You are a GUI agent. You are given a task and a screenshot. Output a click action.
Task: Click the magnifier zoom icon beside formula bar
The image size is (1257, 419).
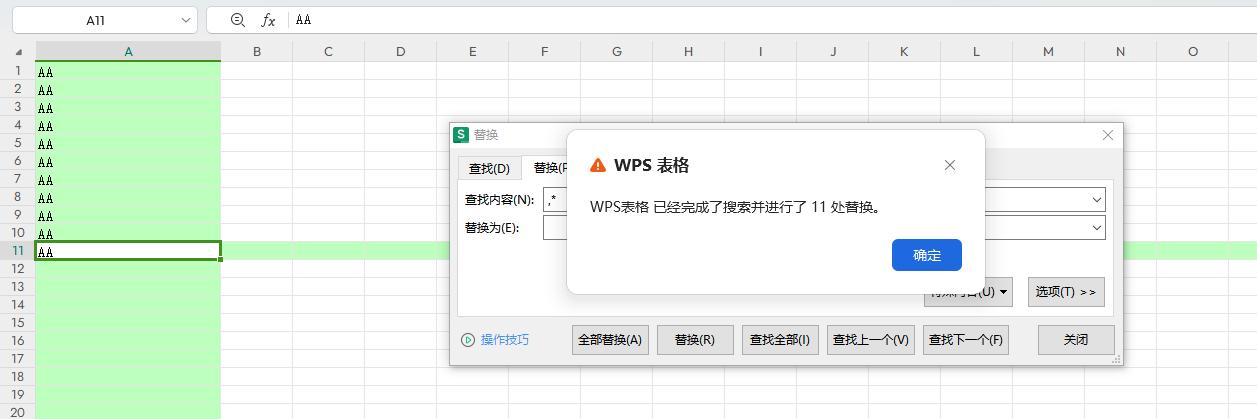point(237,20)
